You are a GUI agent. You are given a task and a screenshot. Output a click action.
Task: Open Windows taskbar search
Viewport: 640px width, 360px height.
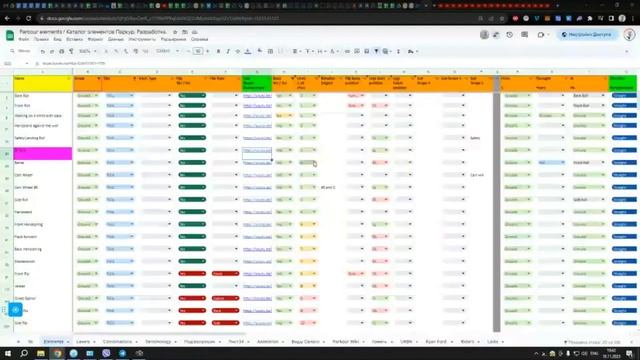pos(24,353)
